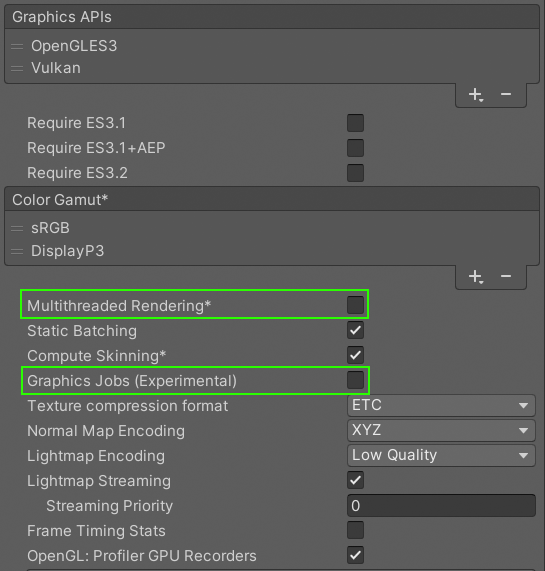Click the Compute Skinning* label
The image size is (545, 571).
coord(96,356)
